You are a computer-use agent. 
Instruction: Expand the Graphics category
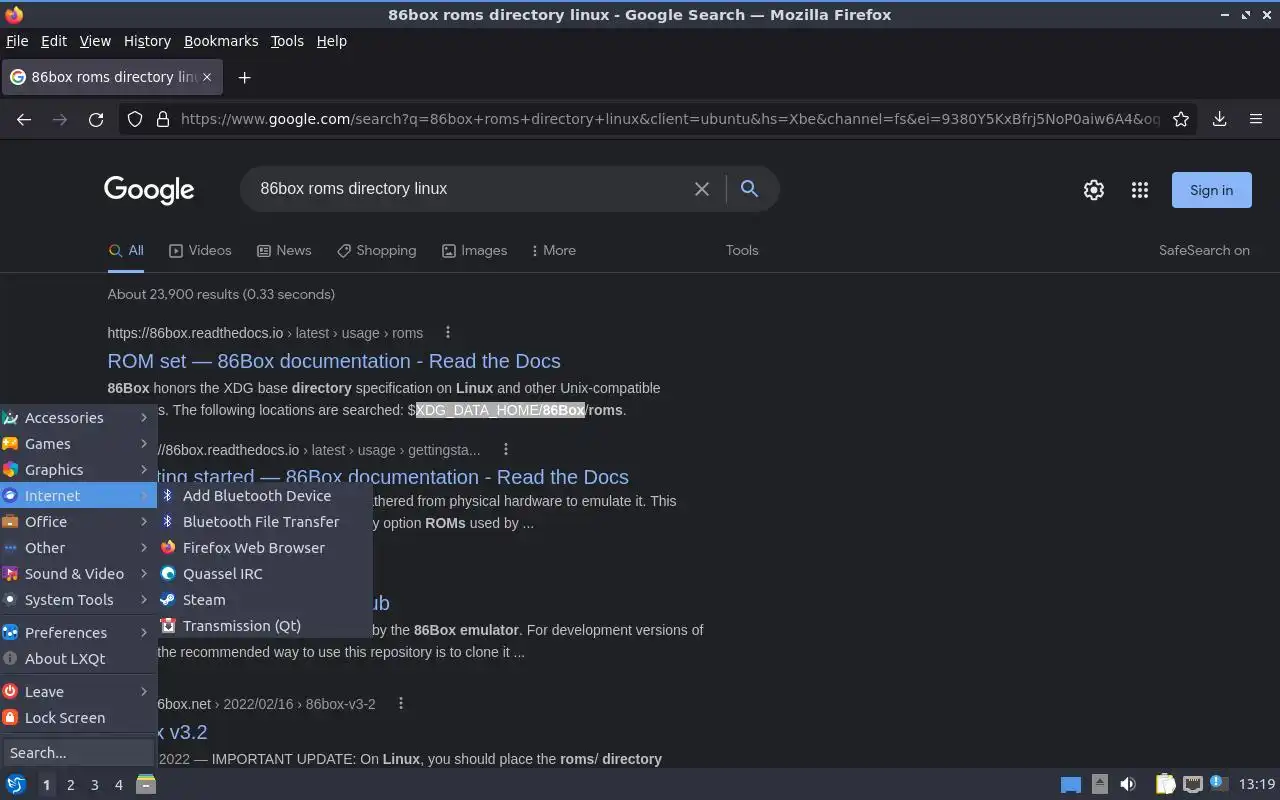point(78,470)
